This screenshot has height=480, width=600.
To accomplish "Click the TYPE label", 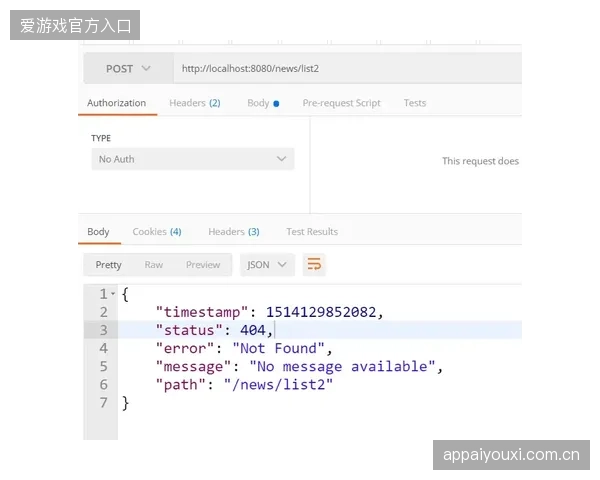I will [101, 138].
